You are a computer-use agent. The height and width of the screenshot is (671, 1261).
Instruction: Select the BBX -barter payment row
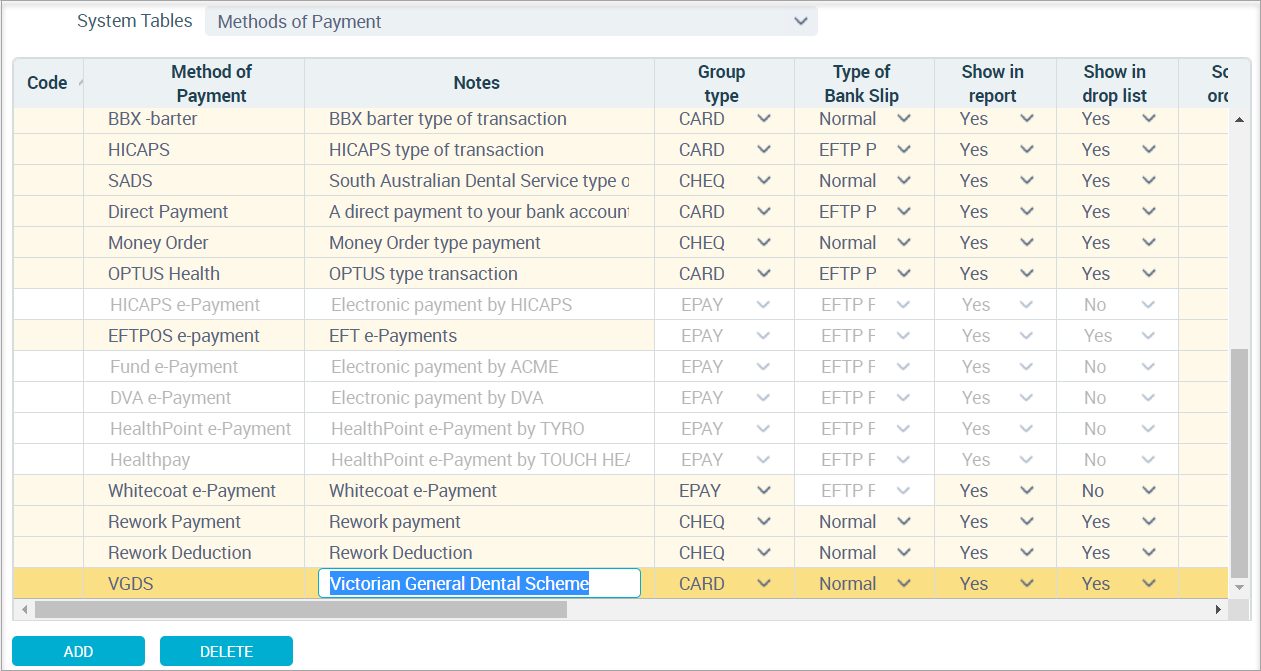[620, 118]
